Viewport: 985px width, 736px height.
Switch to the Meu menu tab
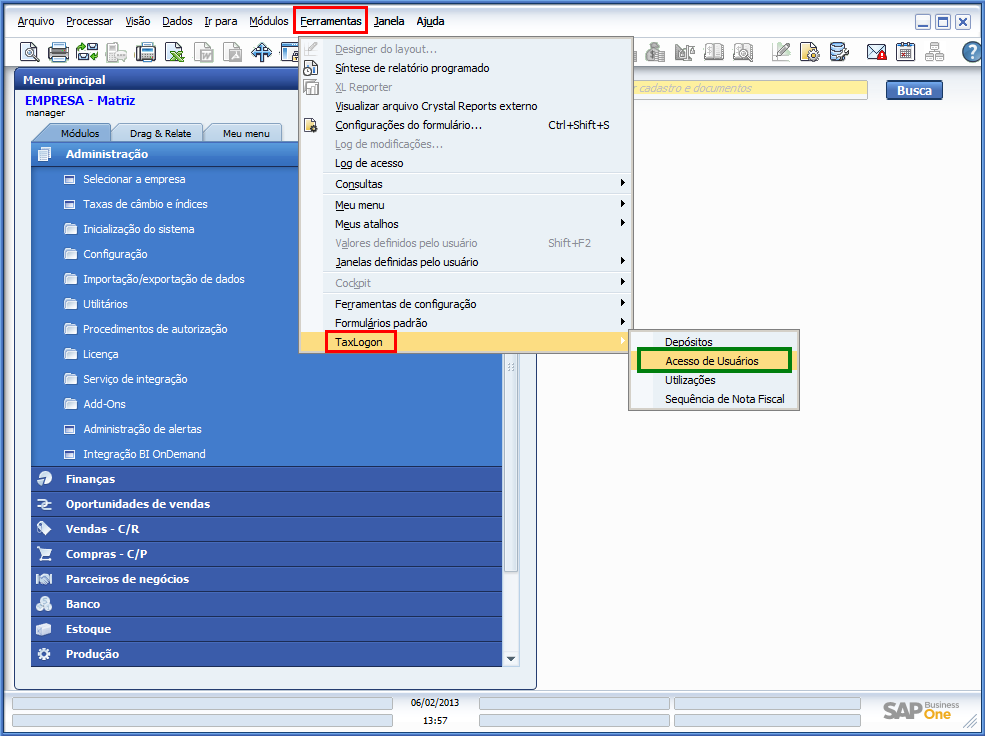point(246,133)
